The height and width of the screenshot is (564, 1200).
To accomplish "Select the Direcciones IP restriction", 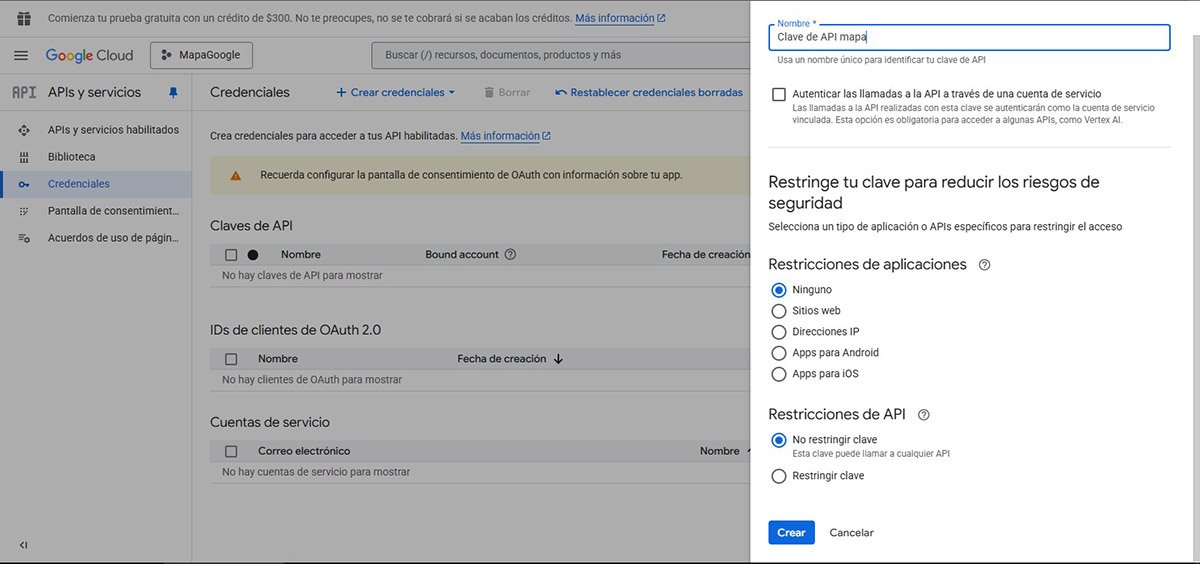I will click(x=779, y=332).
